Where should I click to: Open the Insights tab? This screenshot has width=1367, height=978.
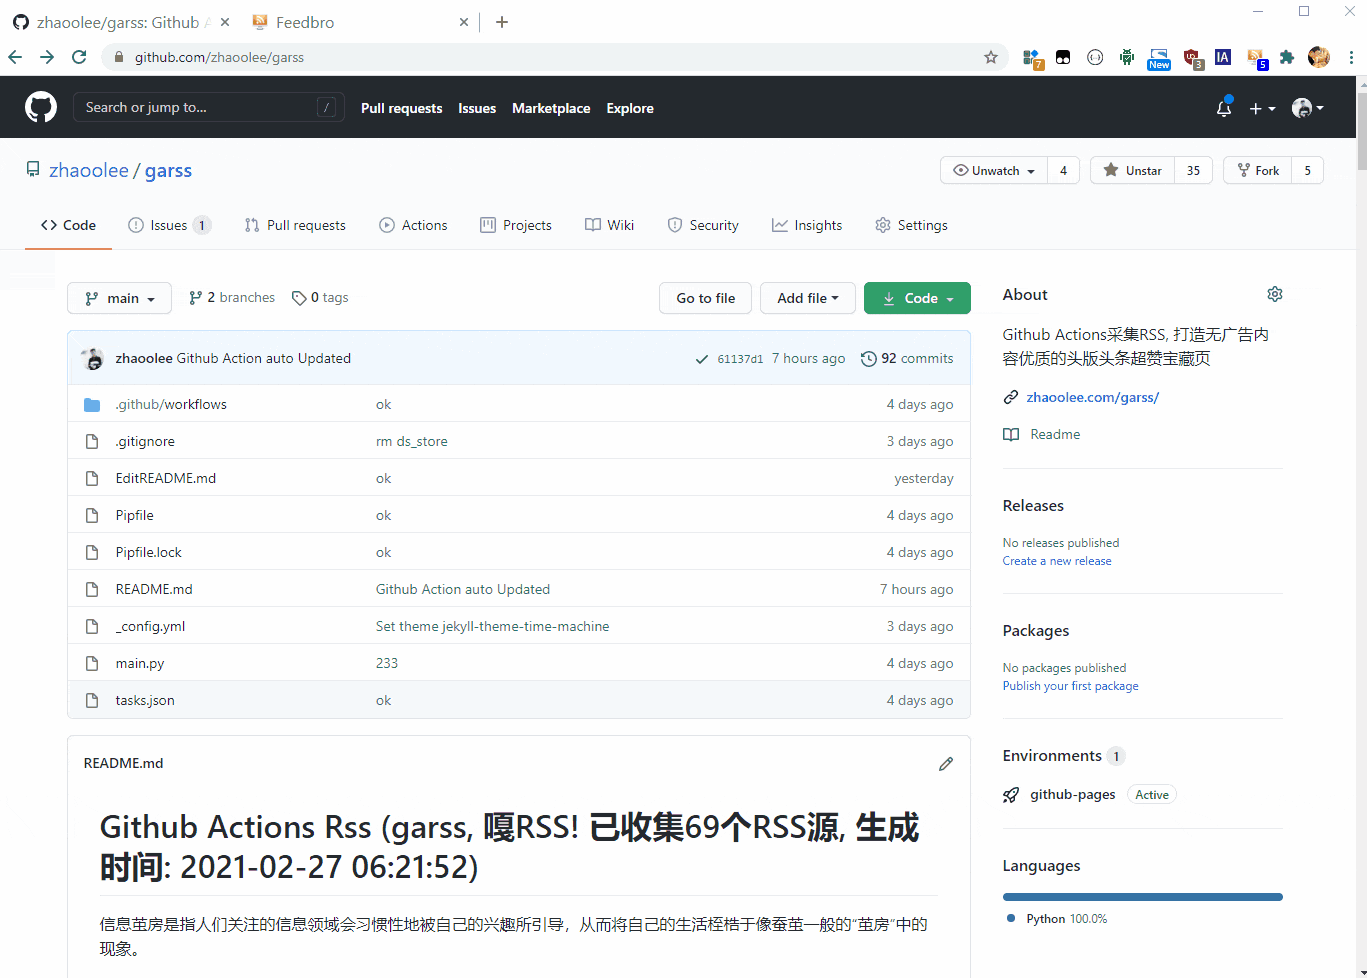807,225
